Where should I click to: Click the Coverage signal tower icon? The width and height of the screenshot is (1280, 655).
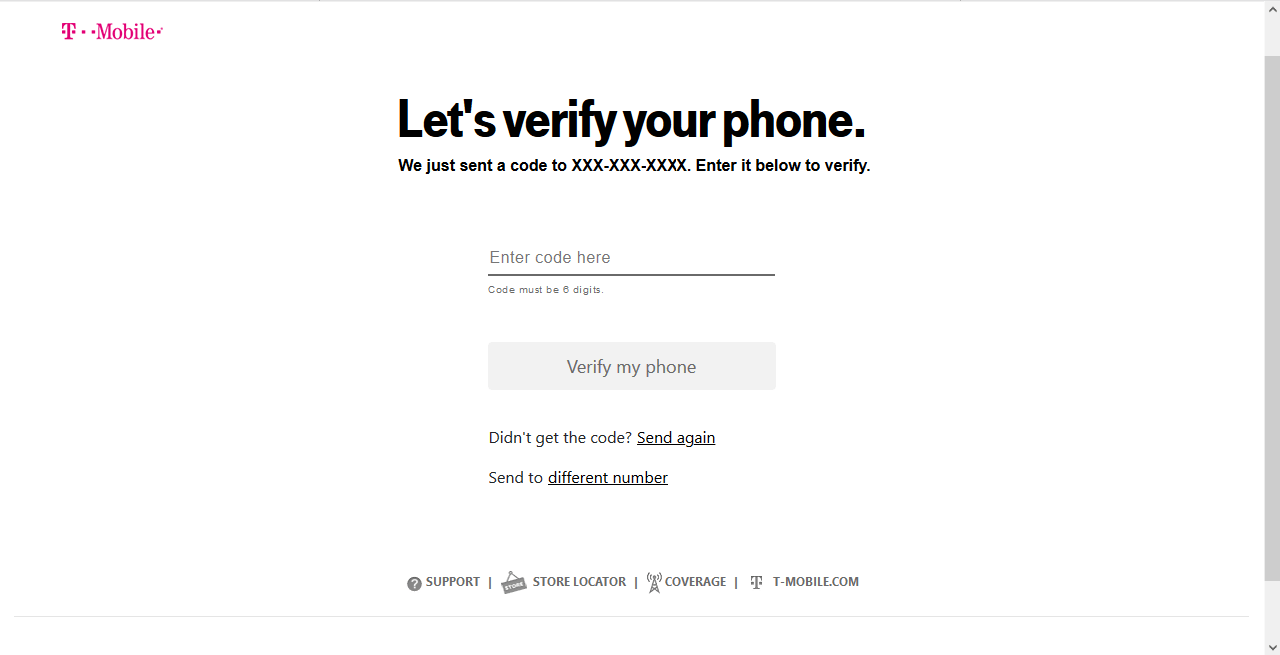coord(654,582)
